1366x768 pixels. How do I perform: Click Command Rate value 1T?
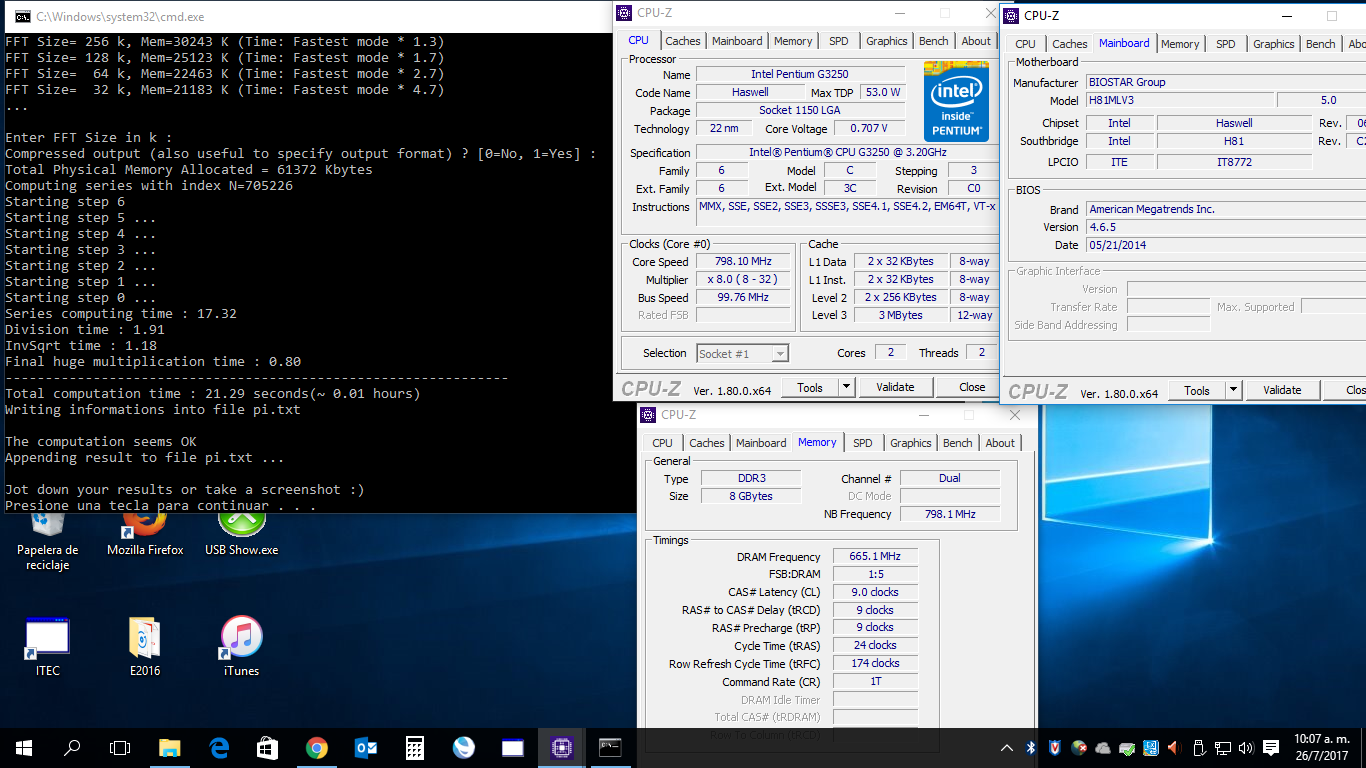pos(875,682)
